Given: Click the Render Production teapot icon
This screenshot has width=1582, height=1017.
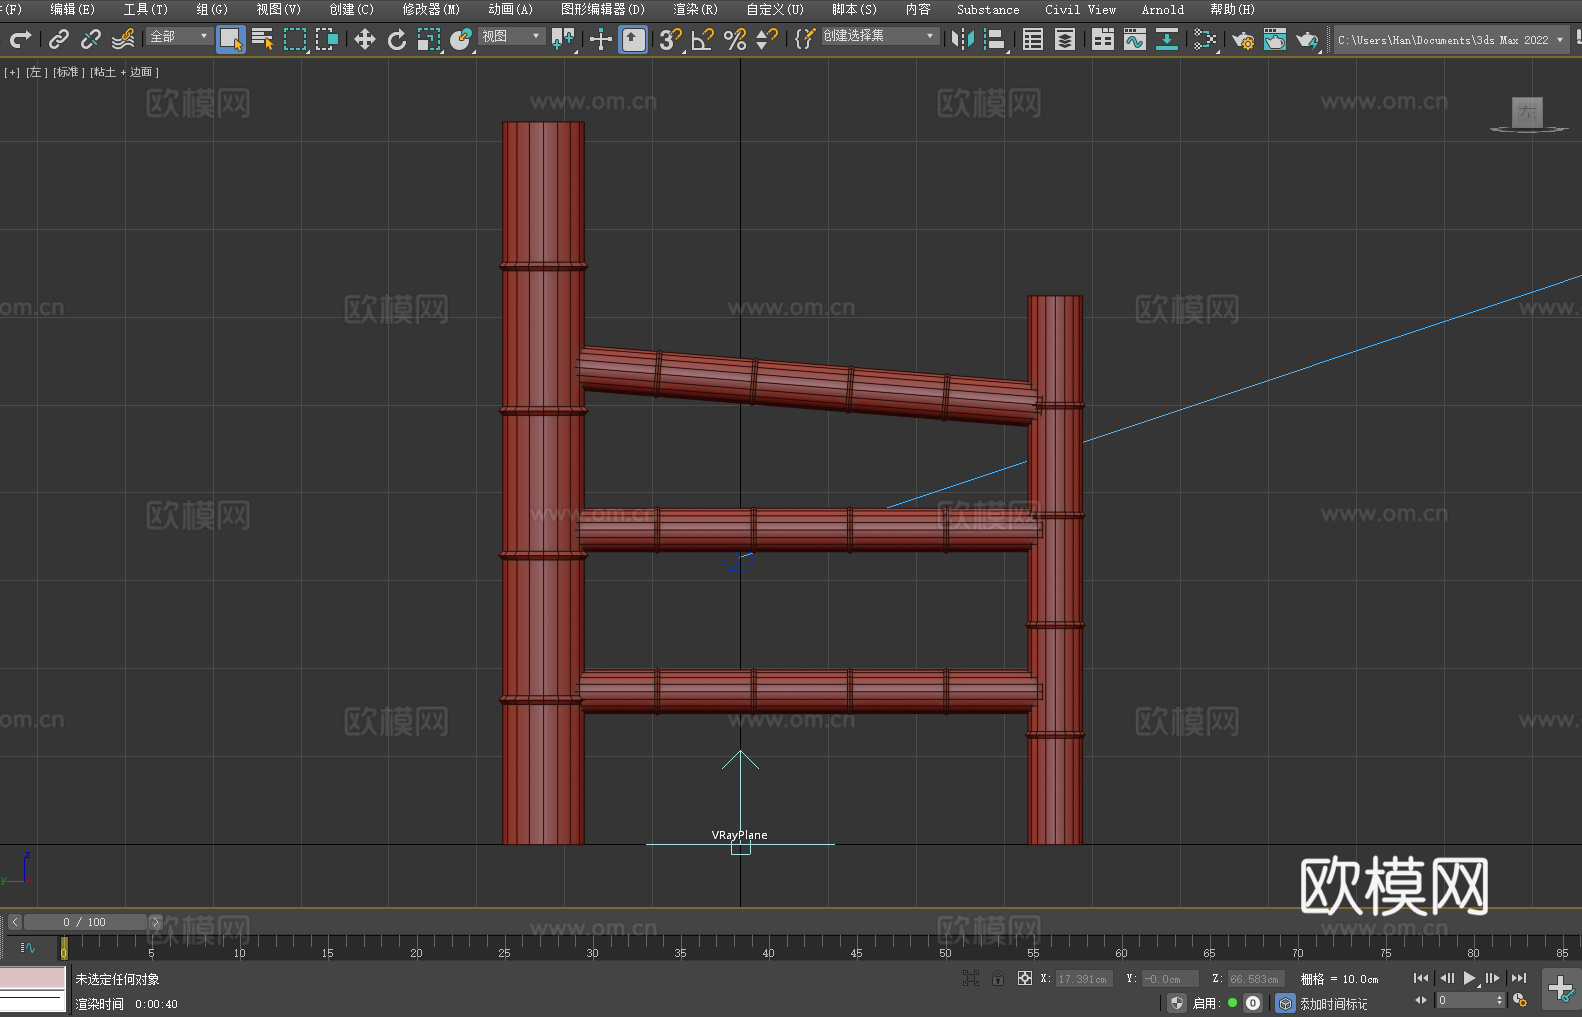Looking at the screenshot, I should click(1307, 39).
